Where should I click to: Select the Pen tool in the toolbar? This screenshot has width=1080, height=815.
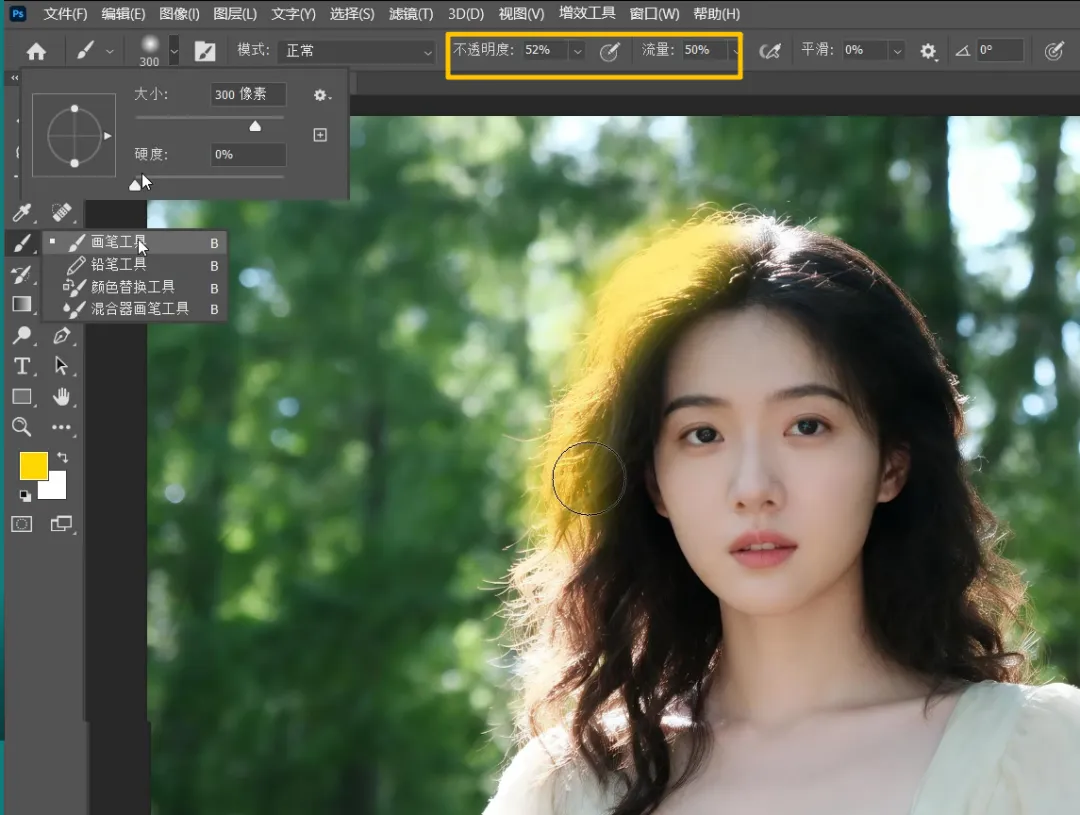point(62,336)
